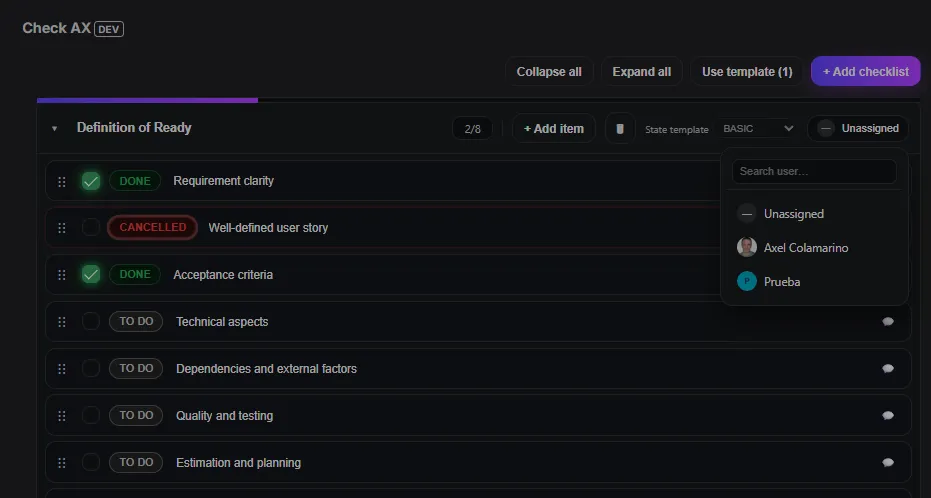Screen dimensions: 931x498
Task: Click the Collapse all button
Action: pyautogui.click(x=549, y=72)
